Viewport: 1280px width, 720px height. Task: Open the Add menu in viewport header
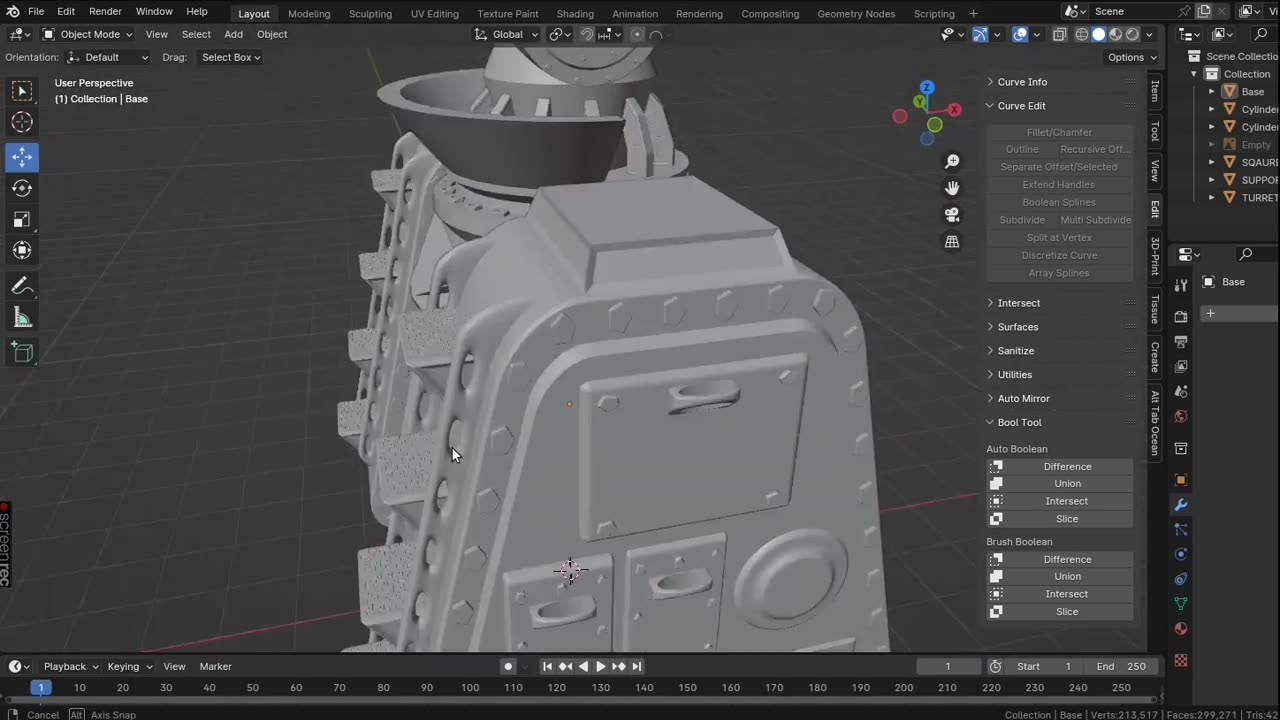tap(233, 34)
